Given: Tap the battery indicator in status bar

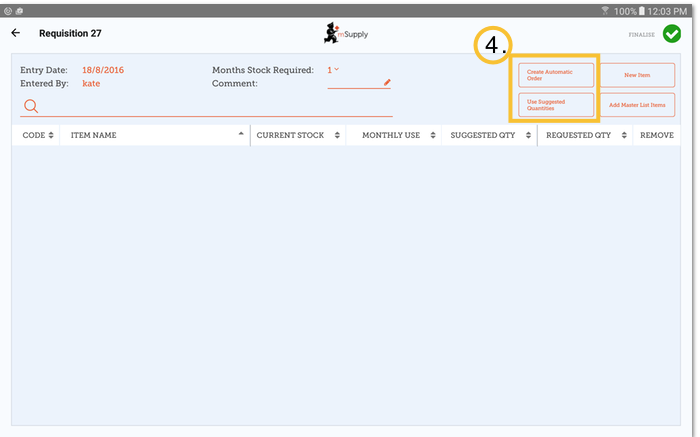Looking at the screenshot, I should 650,9.
